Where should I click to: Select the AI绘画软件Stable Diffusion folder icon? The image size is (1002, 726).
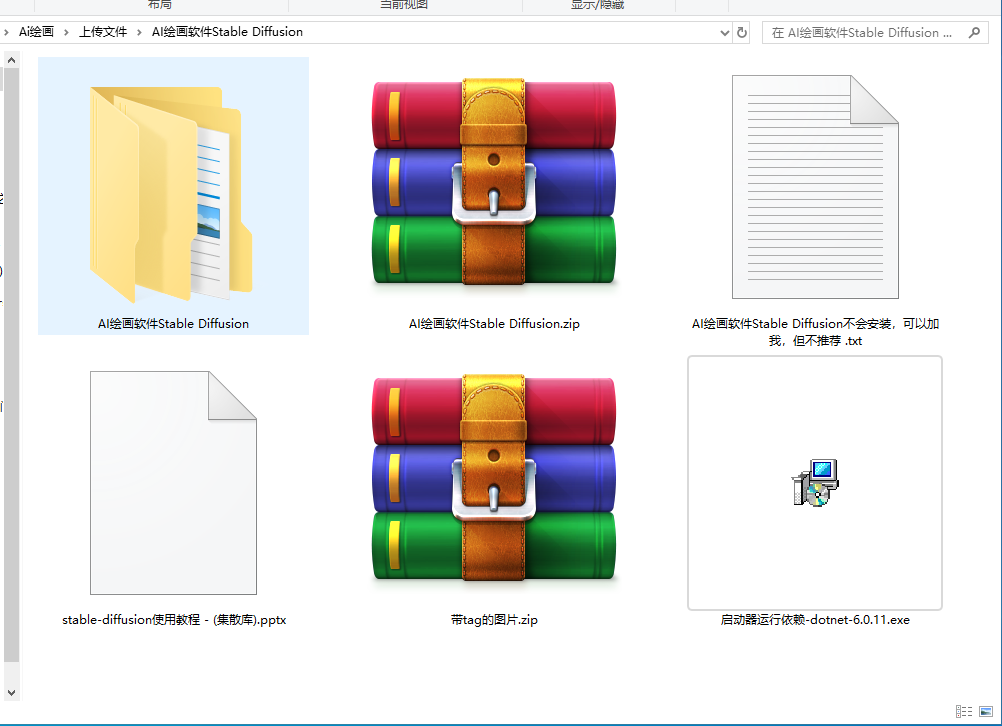[x=171, y=194]
